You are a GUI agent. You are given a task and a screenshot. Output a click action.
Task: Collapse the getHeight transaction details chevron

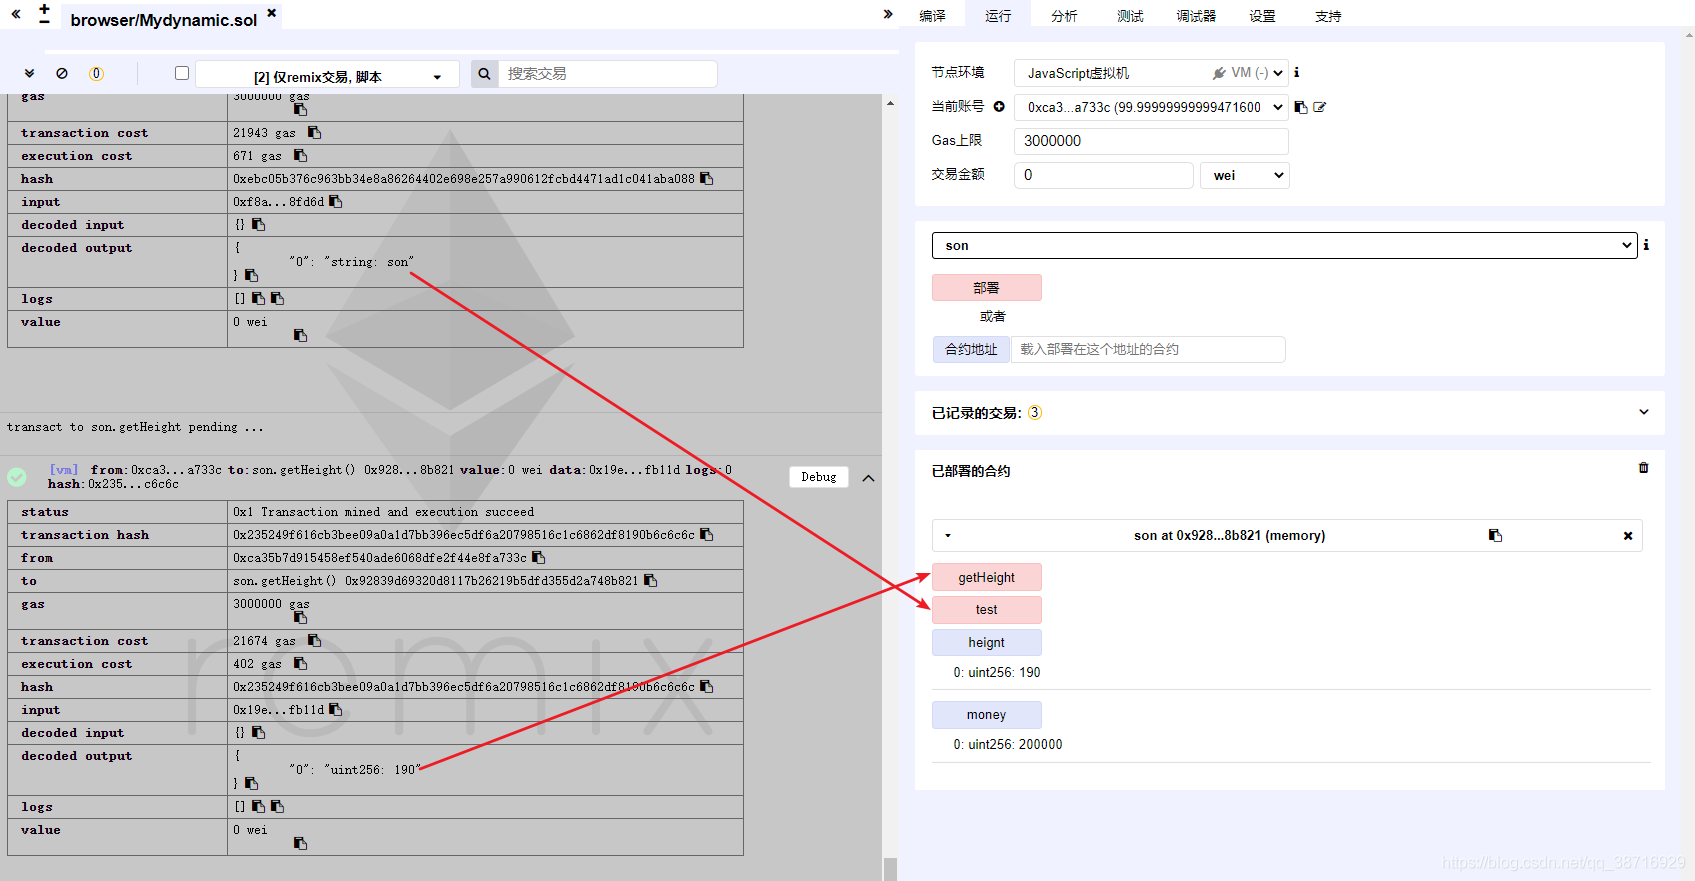pyautogui.click(x=868, y=478)
